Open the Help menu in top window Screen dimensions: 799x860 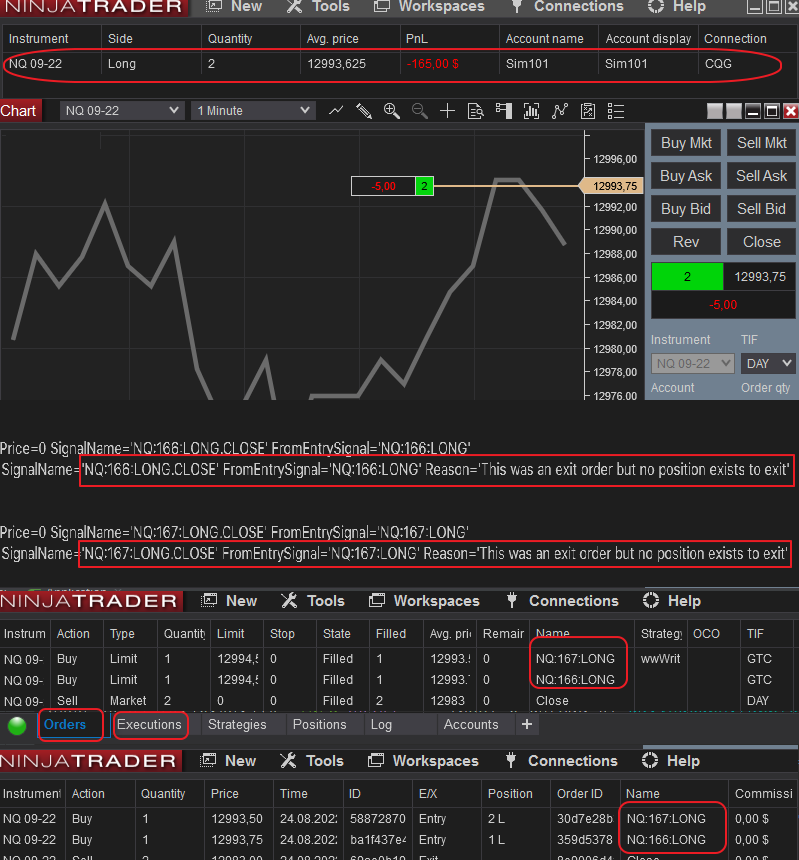pos(677,7)
